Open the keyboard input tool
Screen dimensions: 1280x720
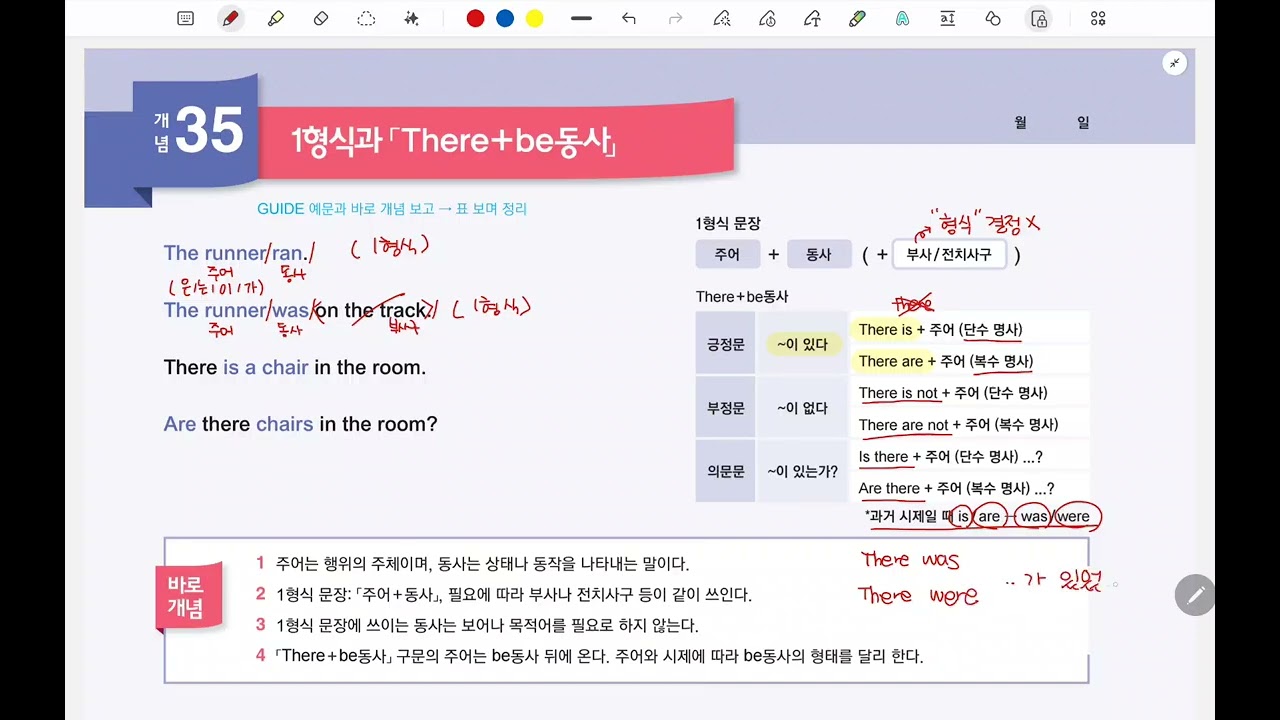[185, 18]
